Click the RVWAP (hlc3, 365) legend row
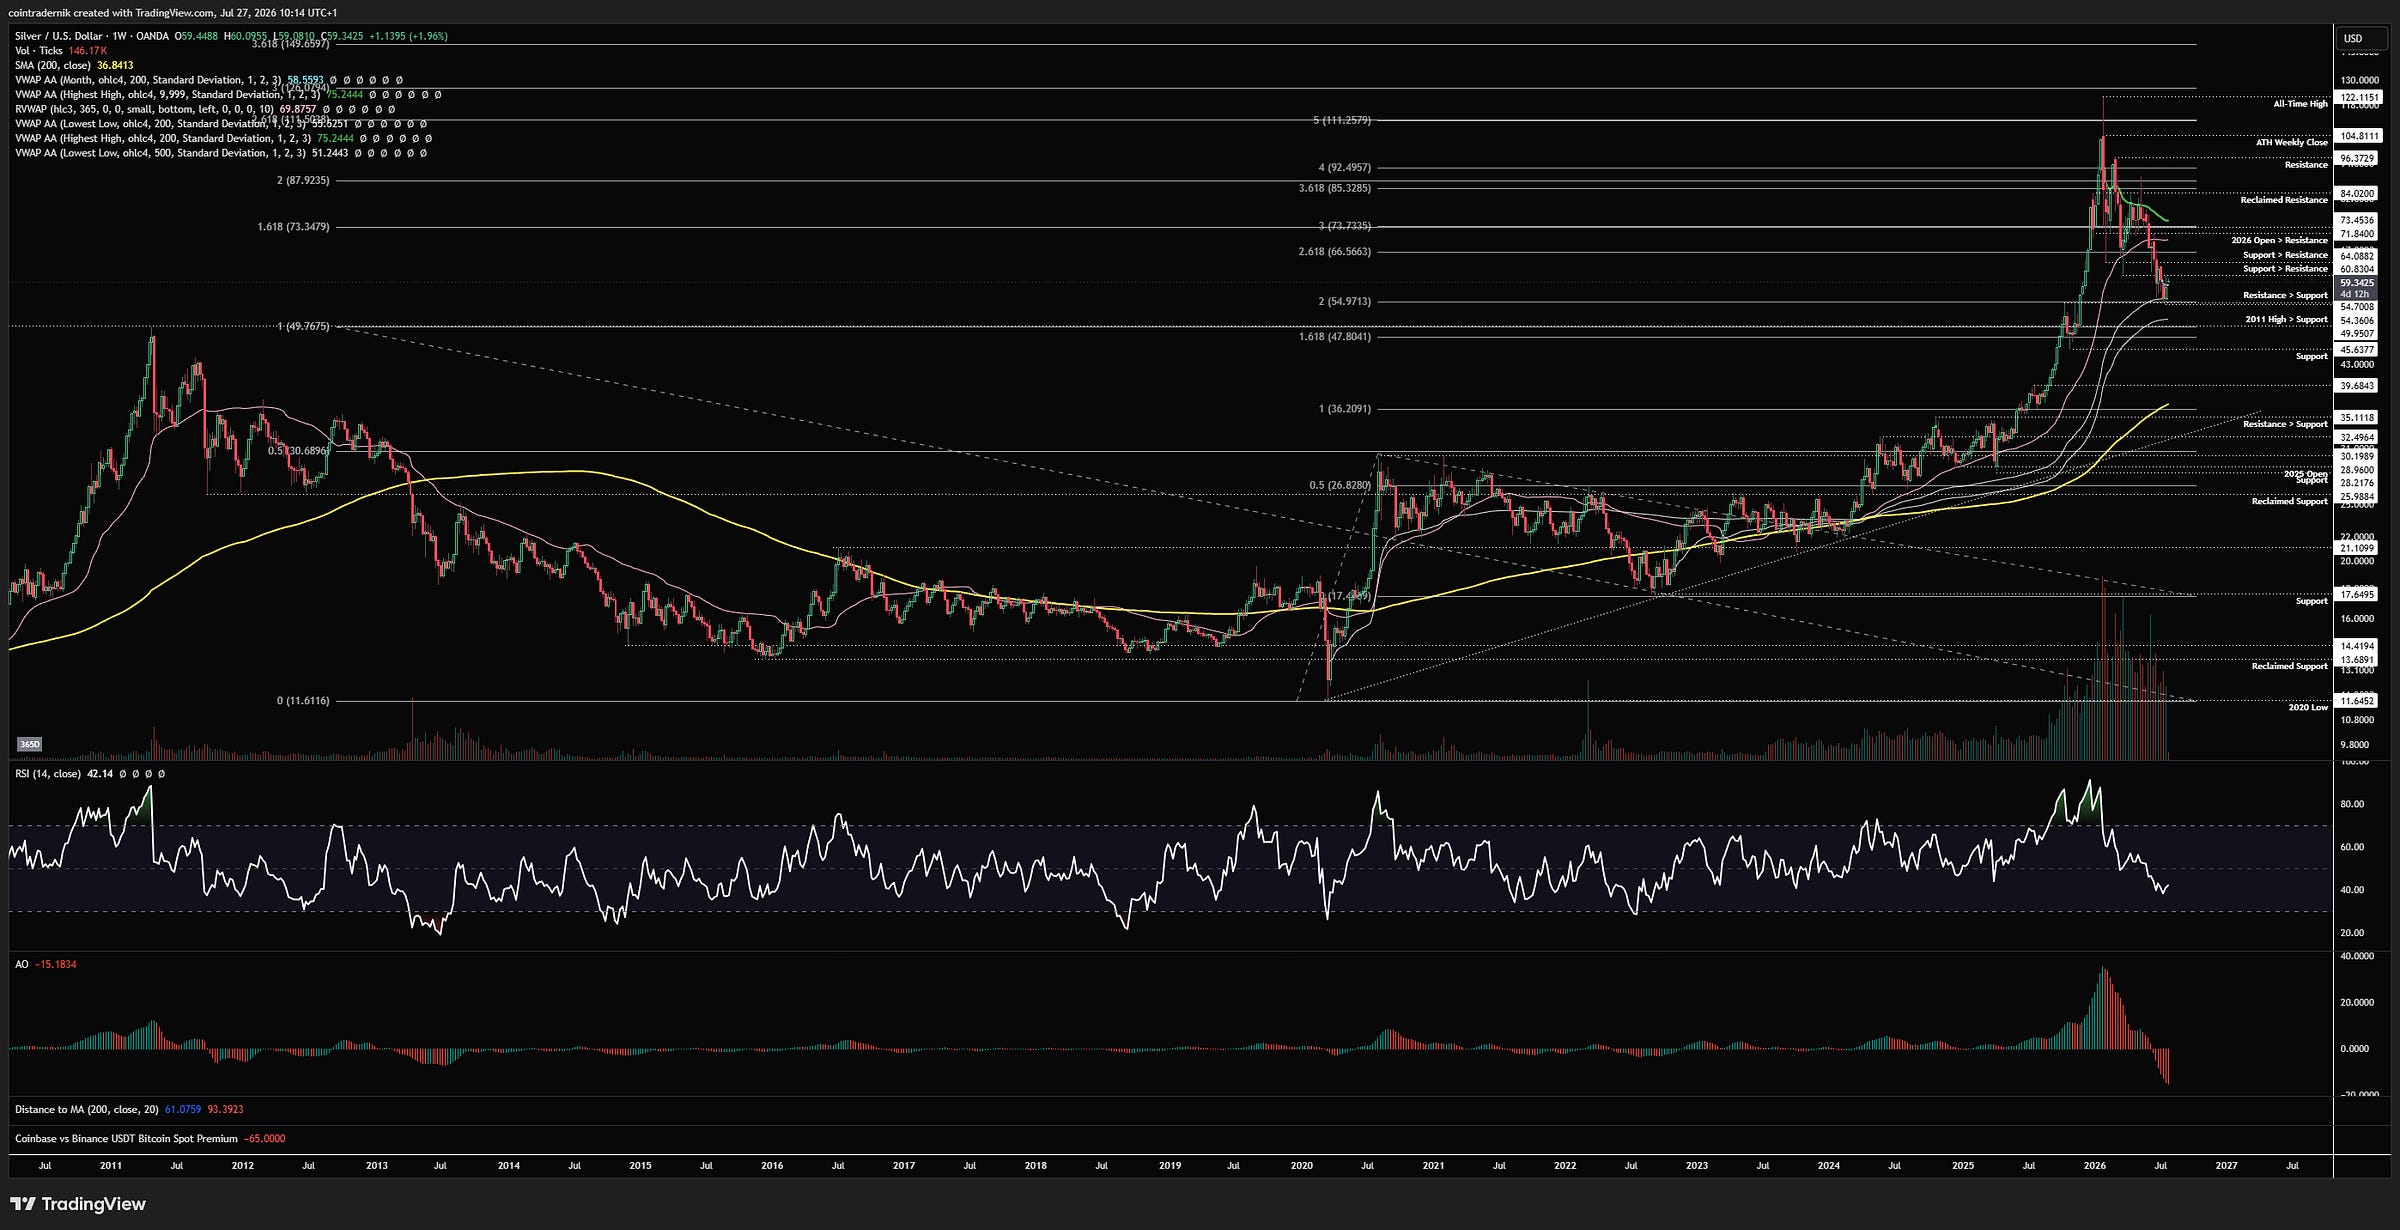Screen dimensions: 2400x1230 click(x=204, y=109)
